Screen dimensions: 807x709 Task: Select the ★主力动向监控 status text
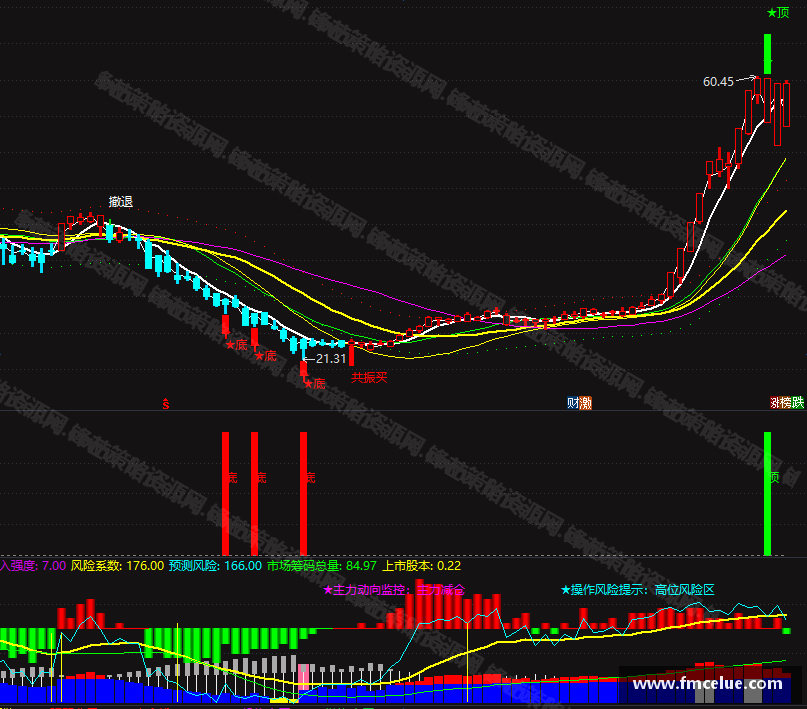coord(394,590)
